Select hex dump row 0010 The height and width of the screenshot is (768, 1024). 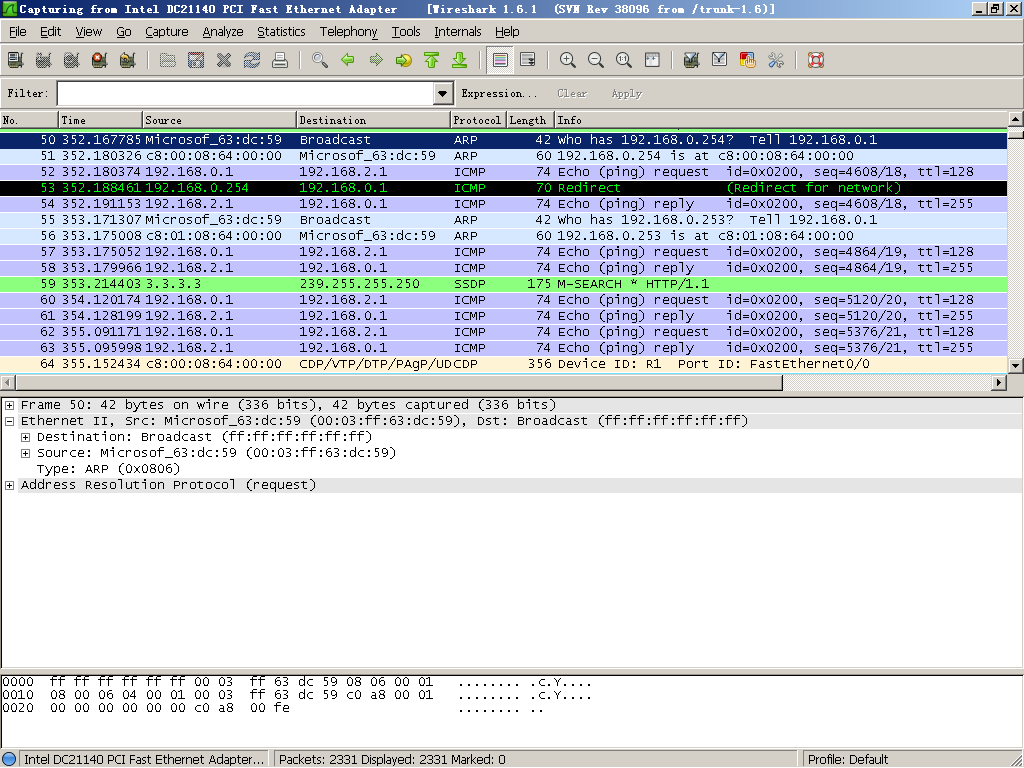click(297, 696)
